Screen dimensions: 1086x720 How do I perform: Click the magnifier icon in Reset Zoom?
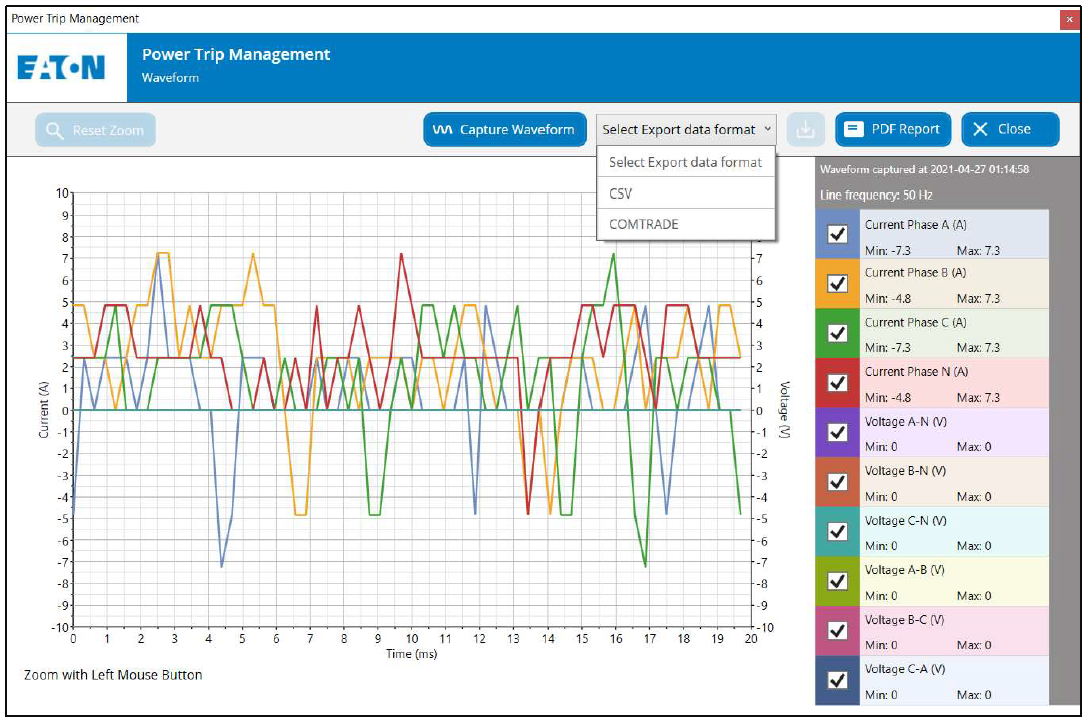(54, 130)
